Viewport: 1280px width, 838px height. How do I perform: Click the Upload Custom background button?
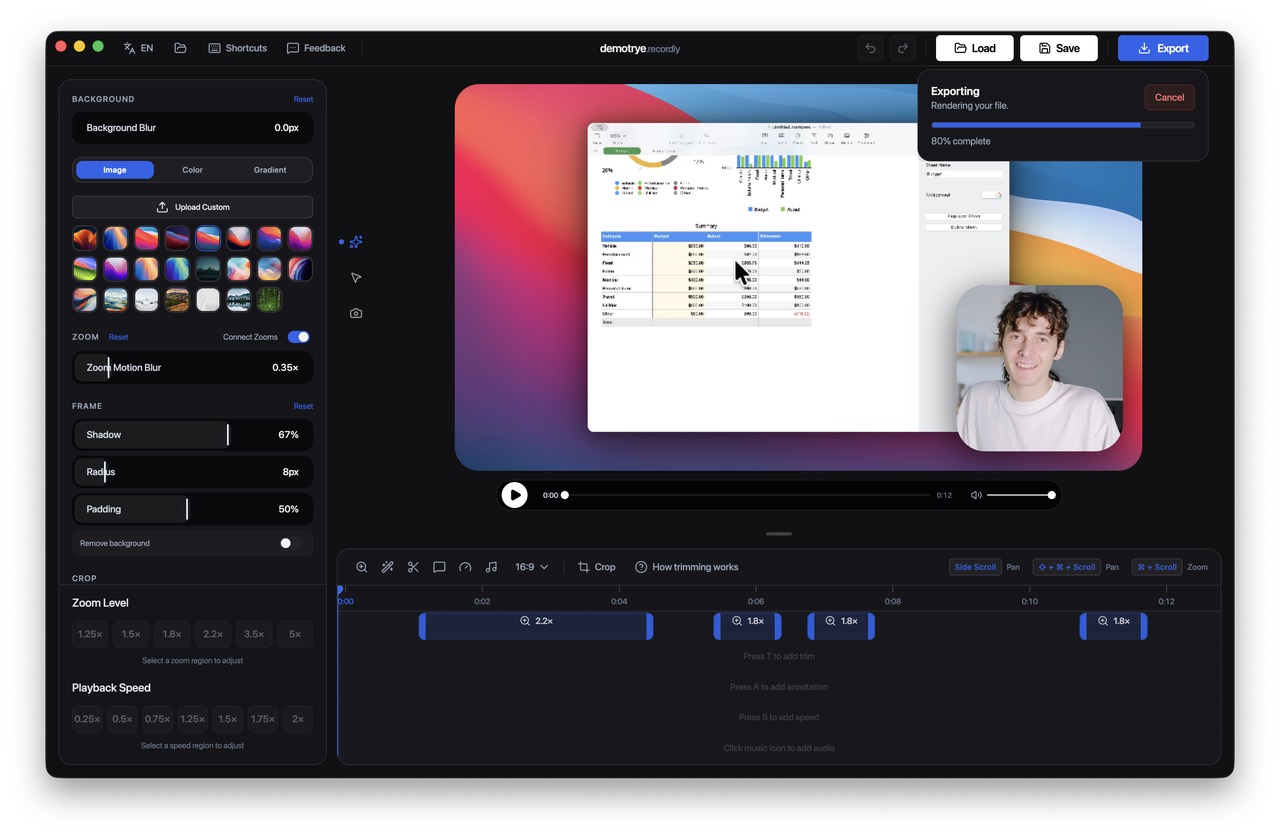point(192,207)
